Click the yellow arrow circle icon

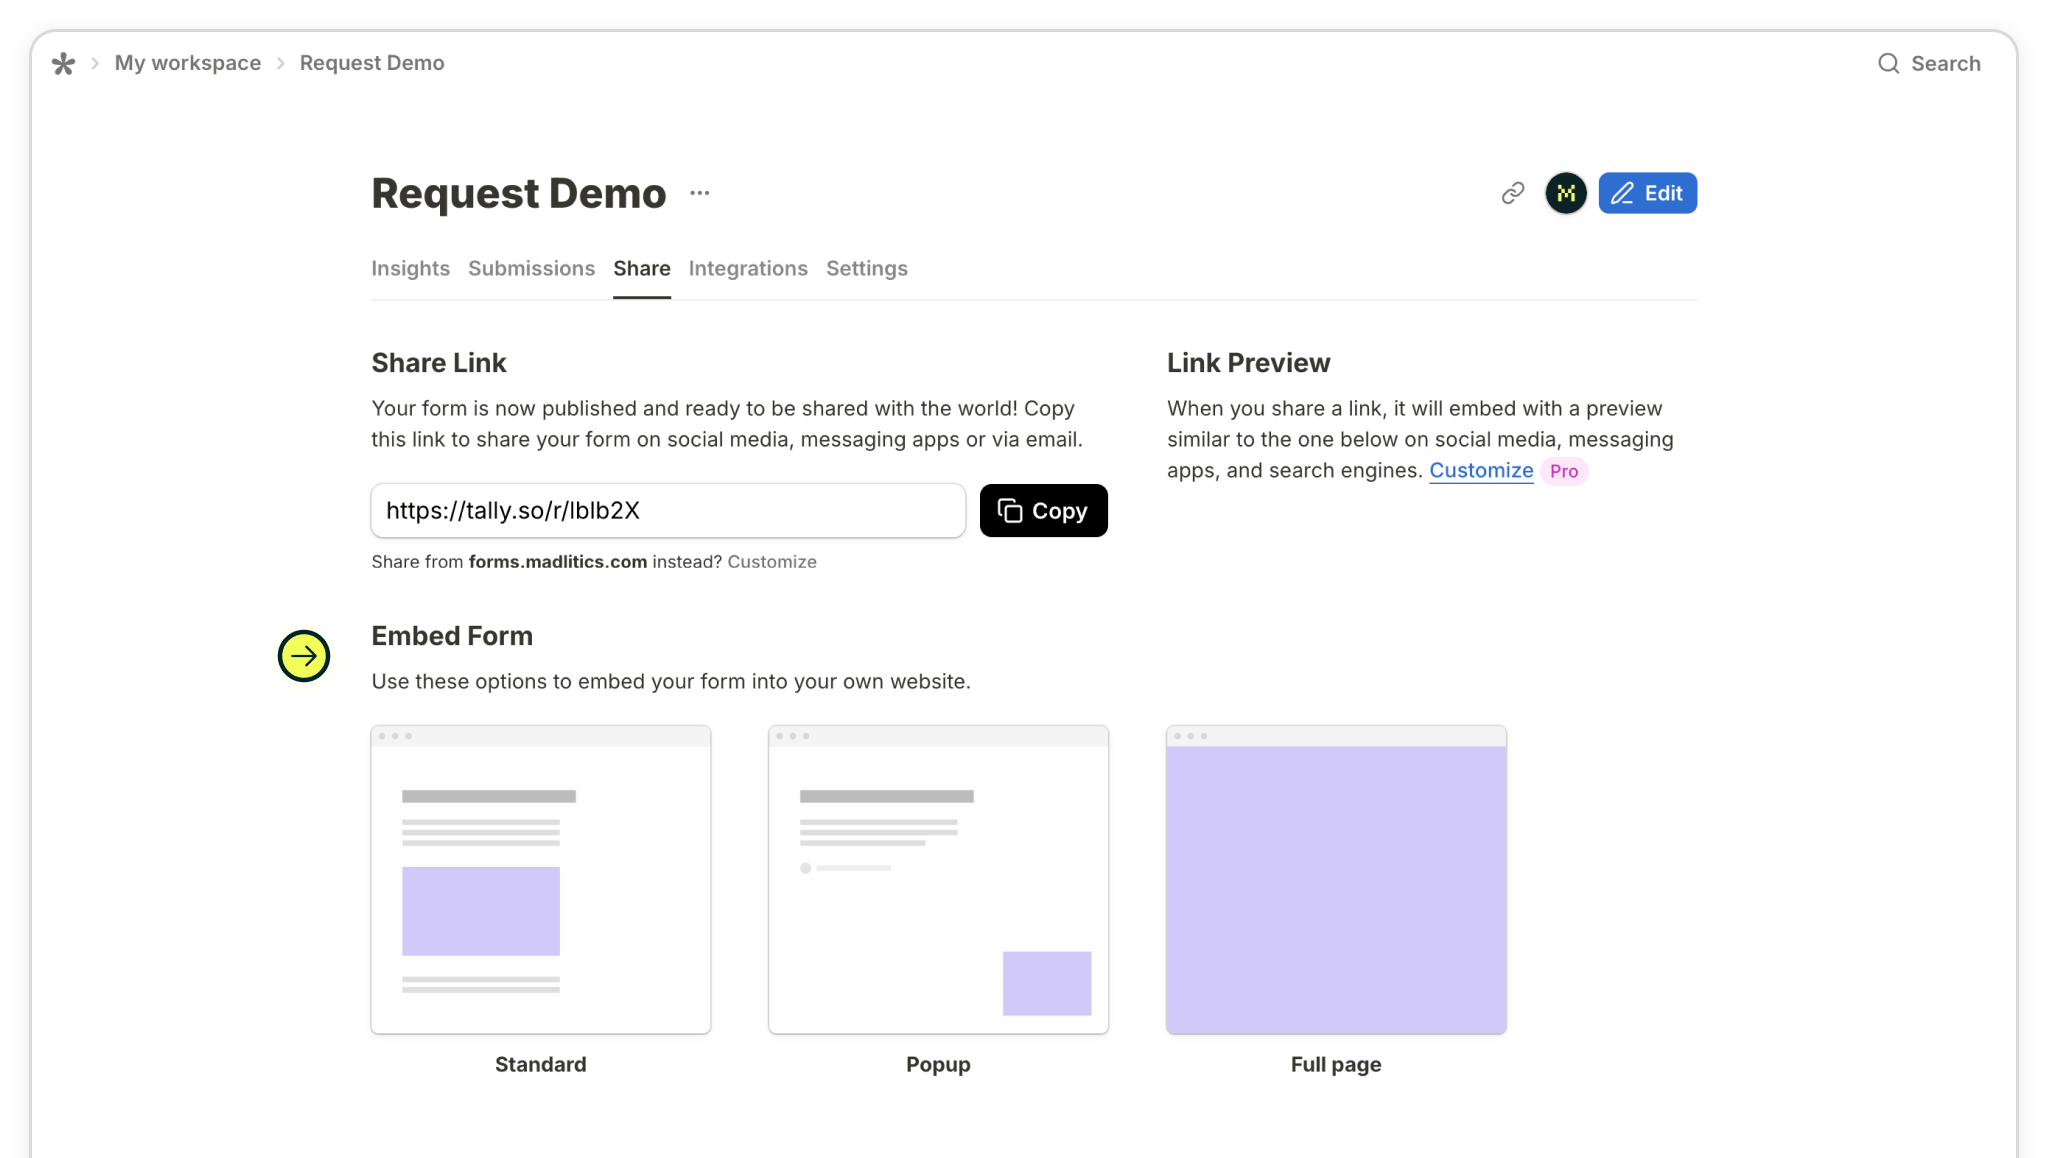pyautogui.click(x=304, y=656)
